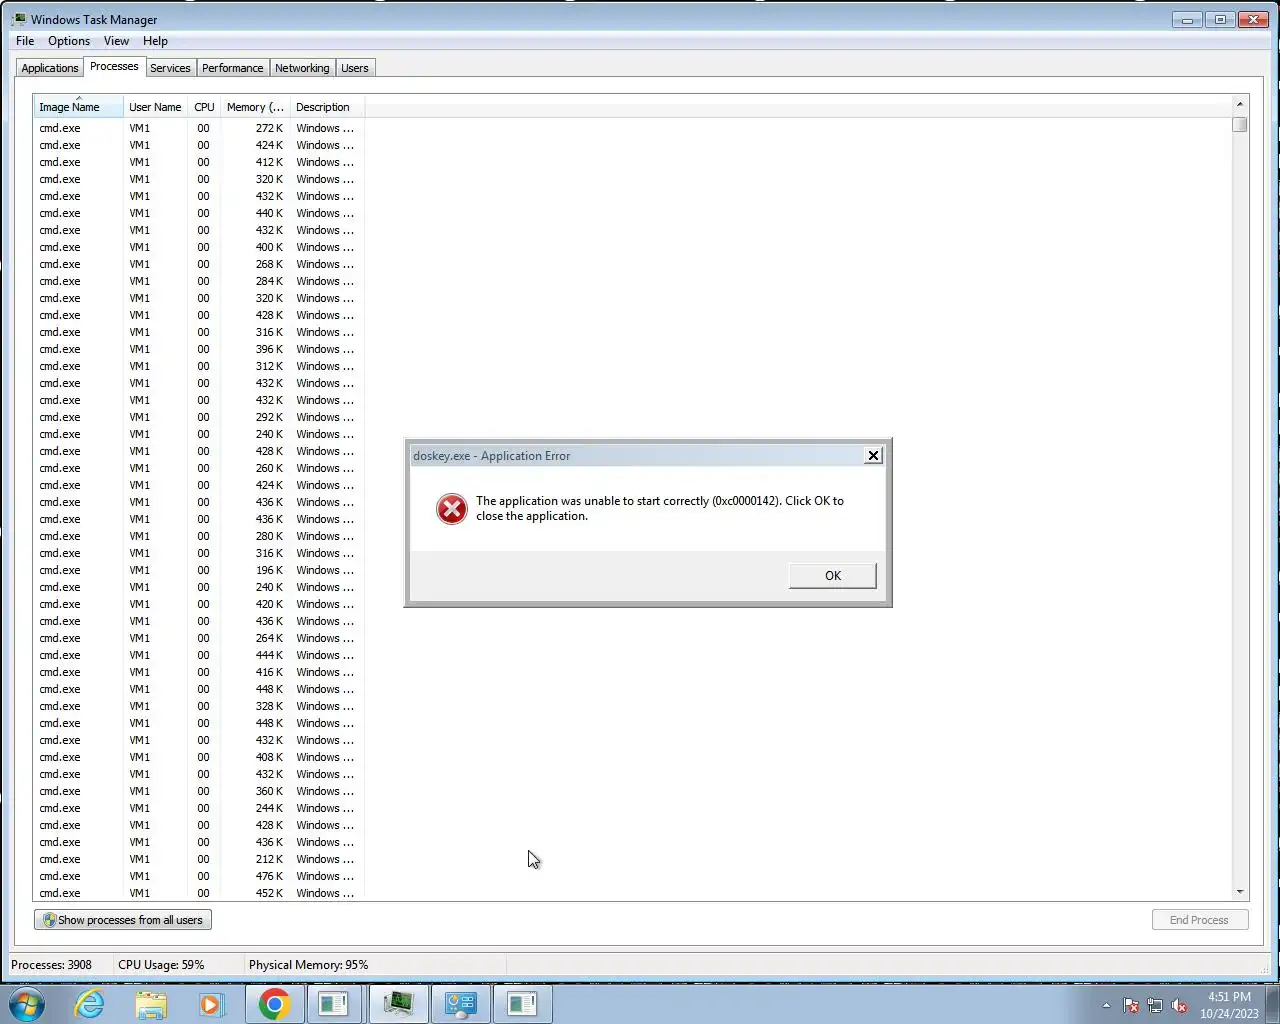Click the process list scrollbar thumb
Image resolution: width=1280 pixels, height=1024 pixels.
[x=1240, y=124]
